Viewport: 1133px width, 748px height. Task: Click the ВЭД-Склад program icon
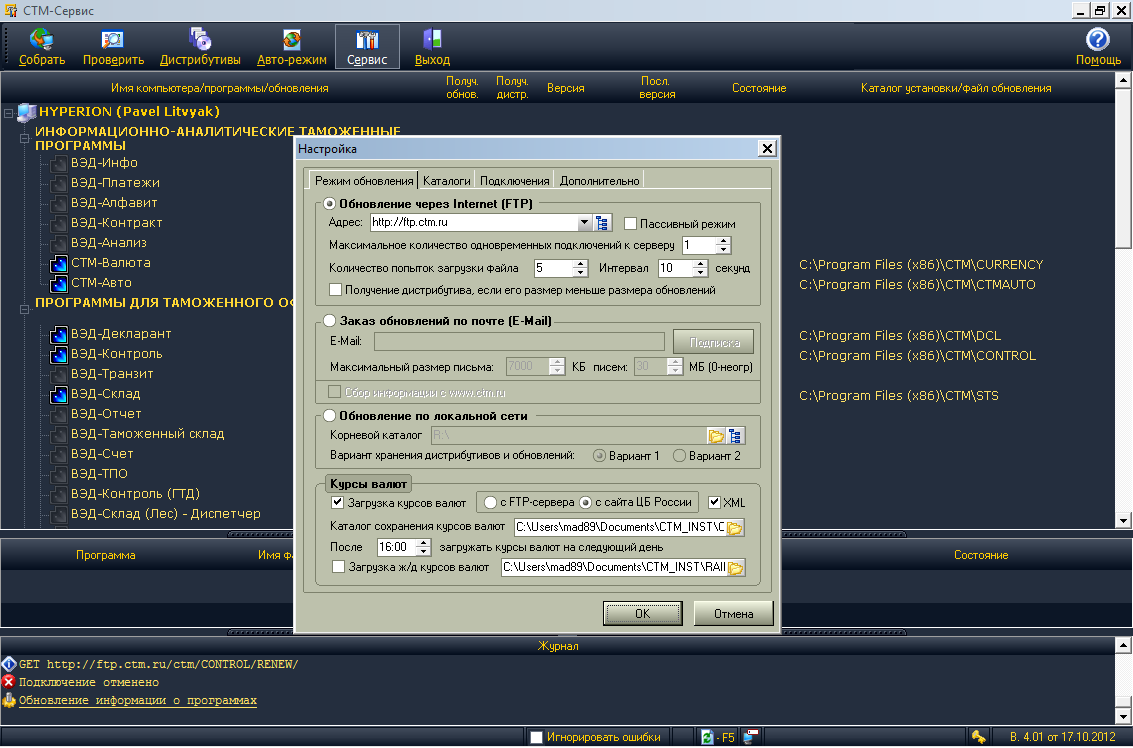(59, 395)
